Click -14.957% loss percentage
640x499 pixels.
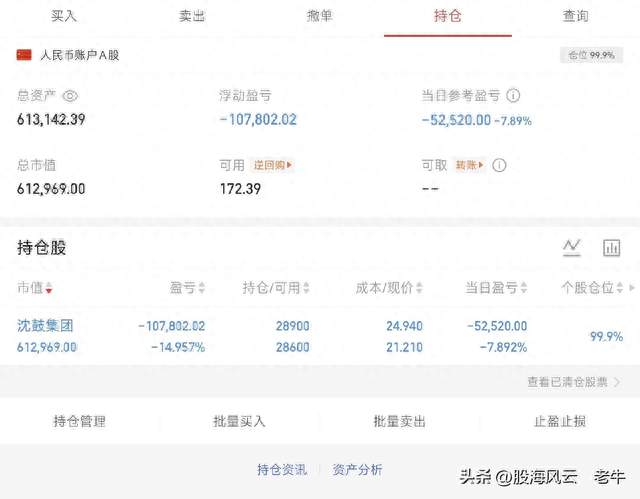[x=178, y=347]
